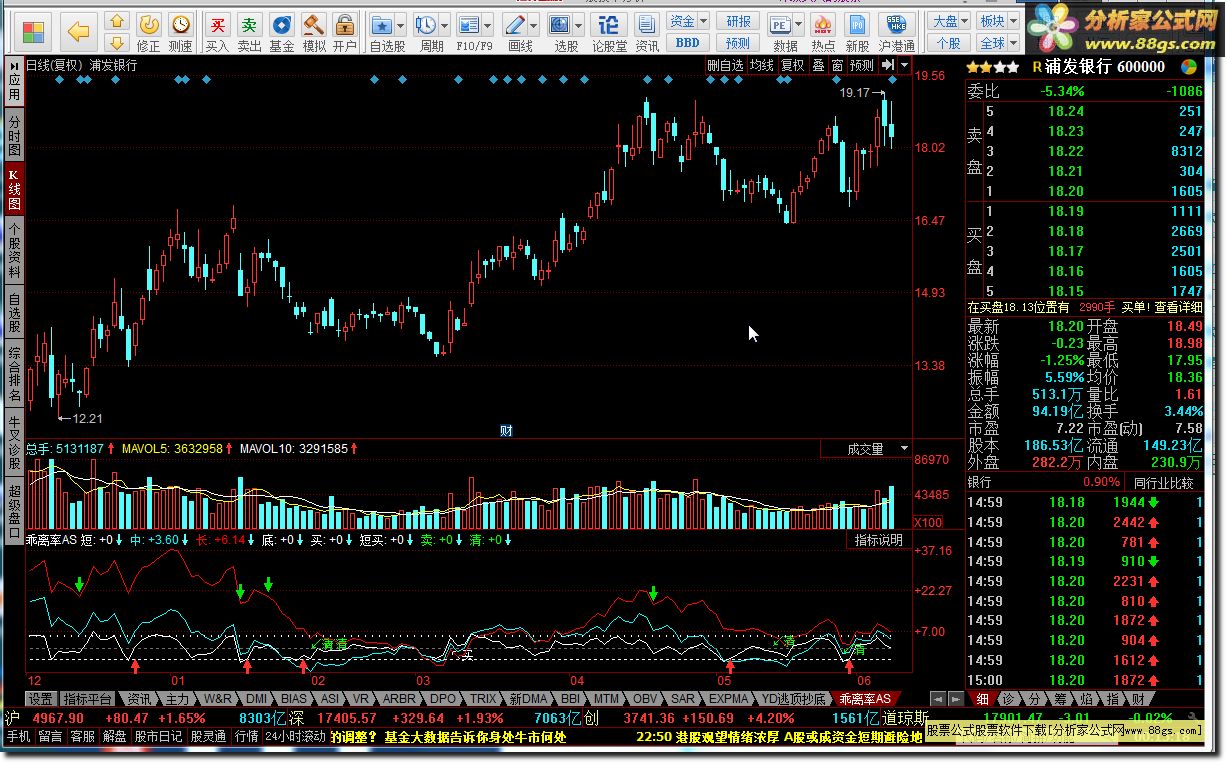Switch to the W&R indicator tab
1227x763 pixels.
tap(219, 698)
